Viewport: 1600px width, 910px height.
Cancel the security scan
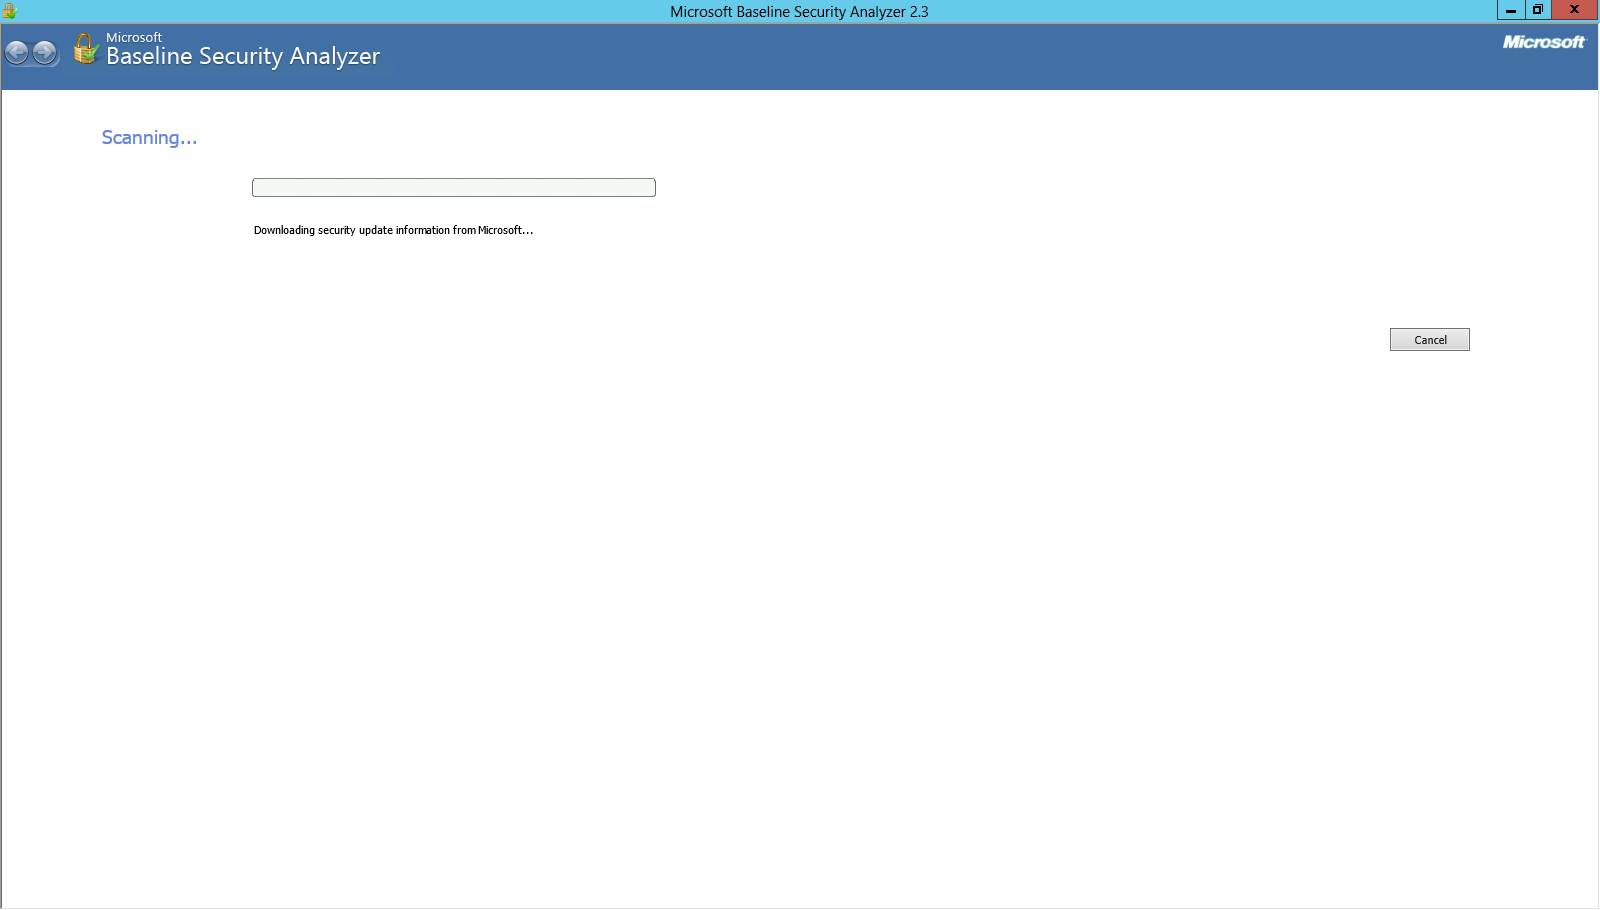[1430, 340]
